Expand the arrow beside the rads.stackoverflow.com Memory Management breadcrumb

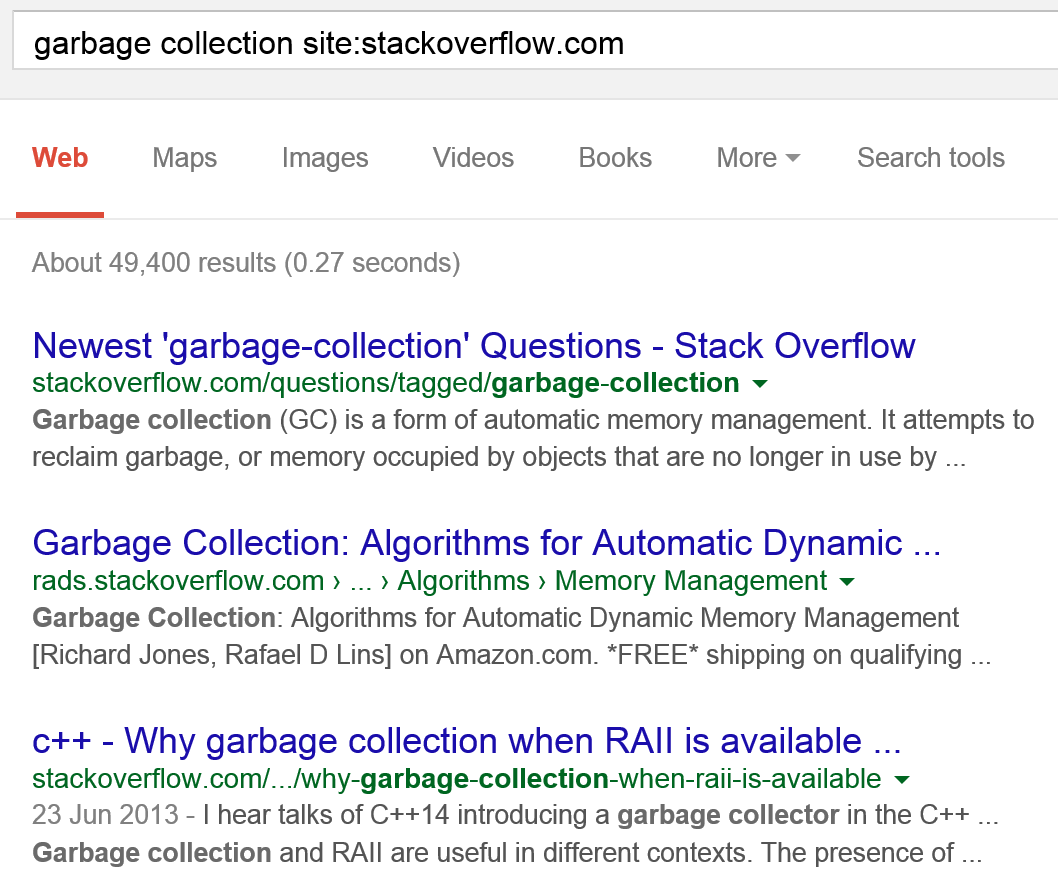[846, 582]
